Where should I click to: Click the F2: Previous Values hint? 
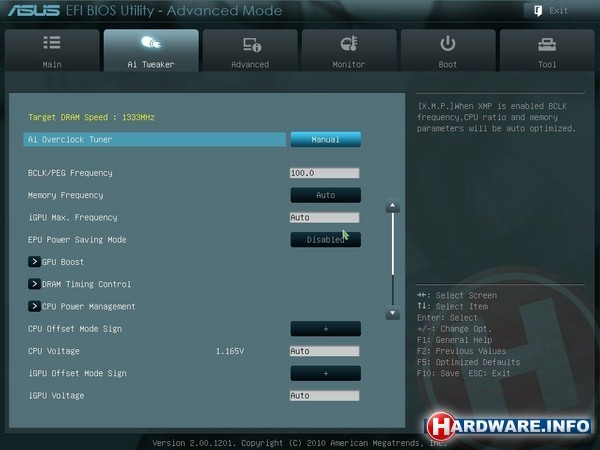(461, 351)
